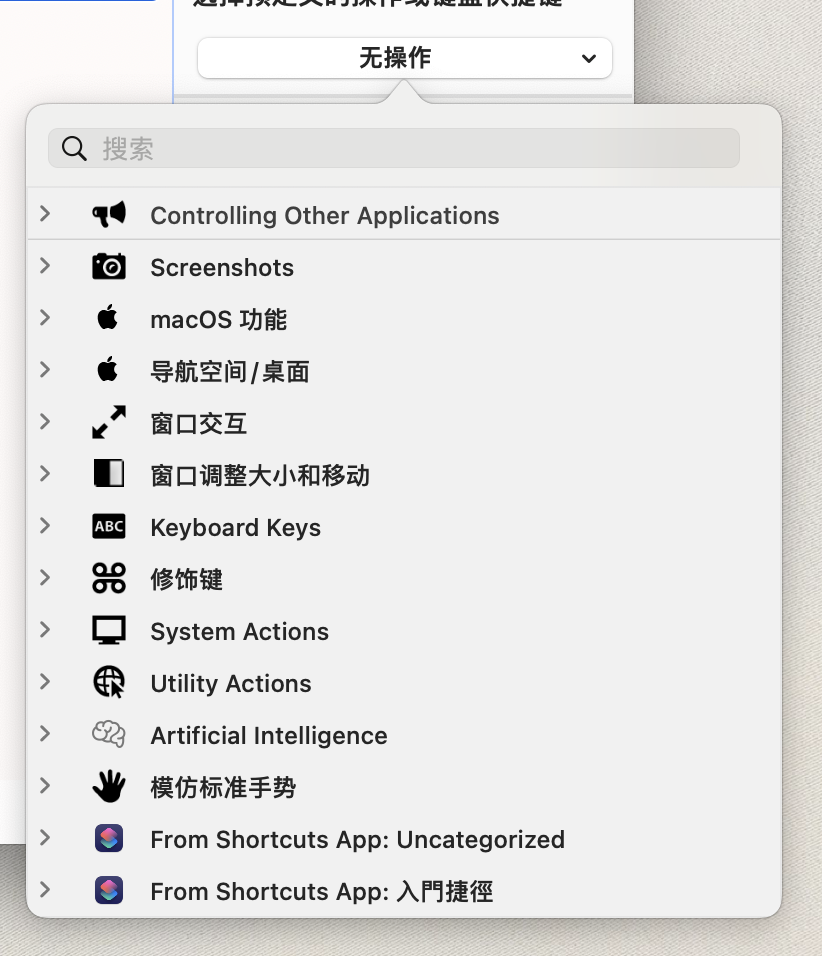Click the globe cursor icon for Utility Actions
Screen dimensions: 822x956
[109, 682]
